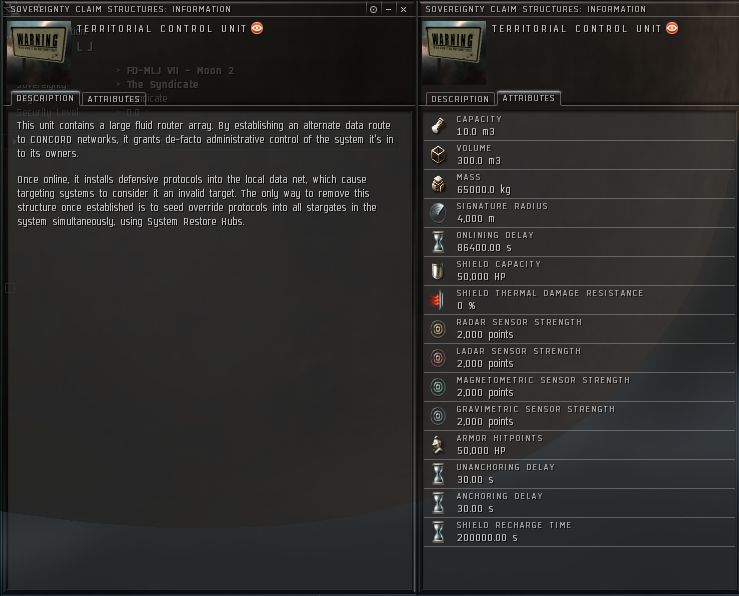Click the Signature Radius gauge icon
Viewport: 739px width, 596px height.
[x=438, y=213]
